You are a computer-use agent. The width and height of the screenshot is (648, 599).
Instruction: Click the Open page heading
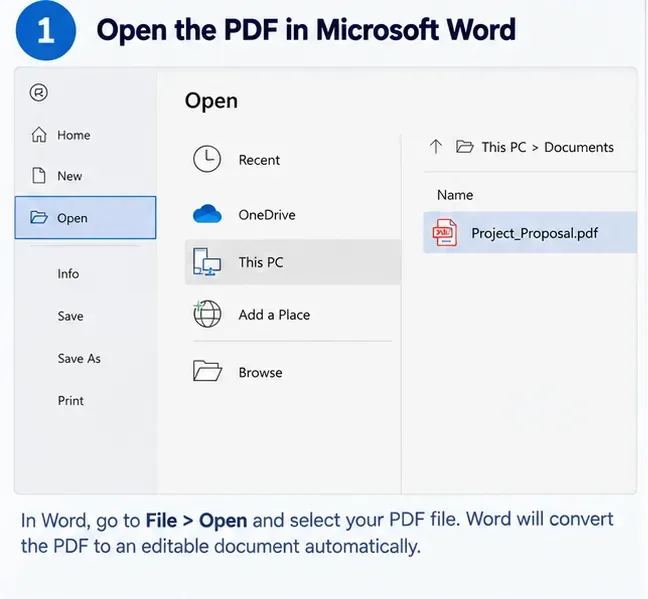click(x=211, y=101)
